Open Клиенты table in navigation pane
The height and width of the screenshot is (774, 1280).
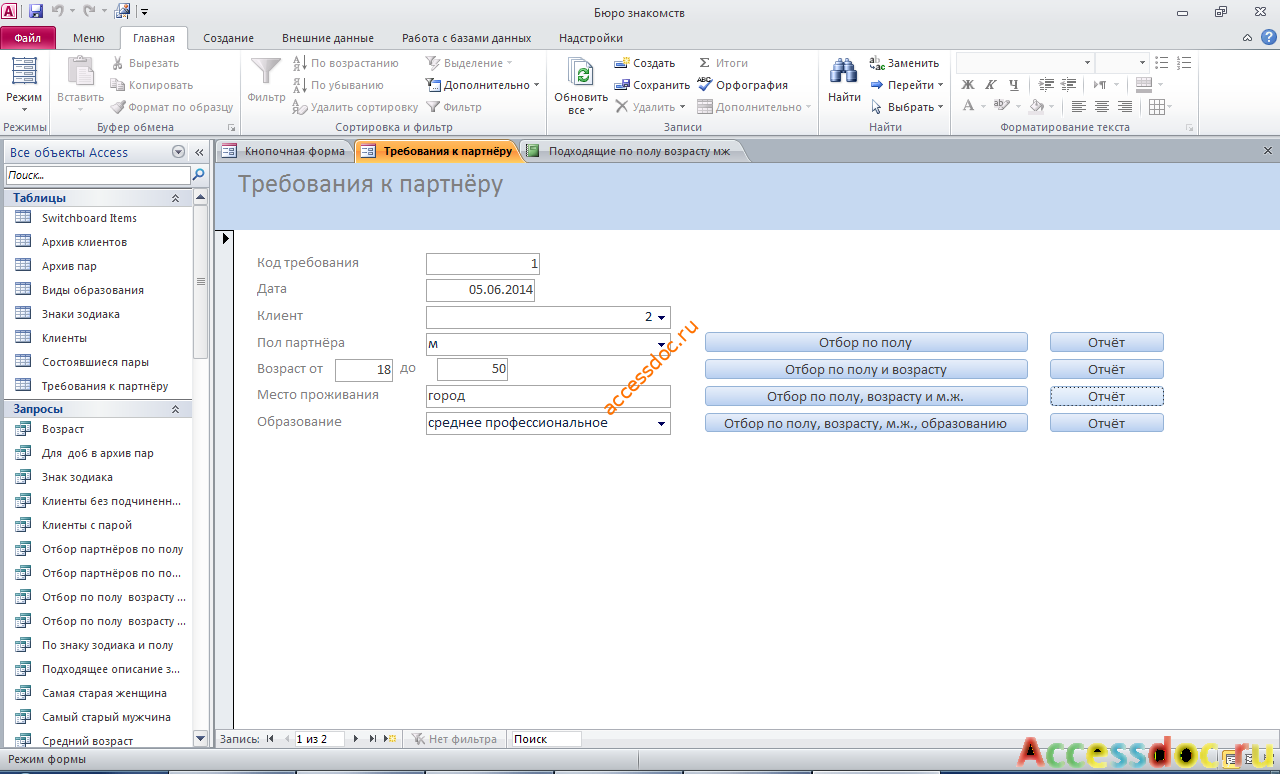(64, 338)
